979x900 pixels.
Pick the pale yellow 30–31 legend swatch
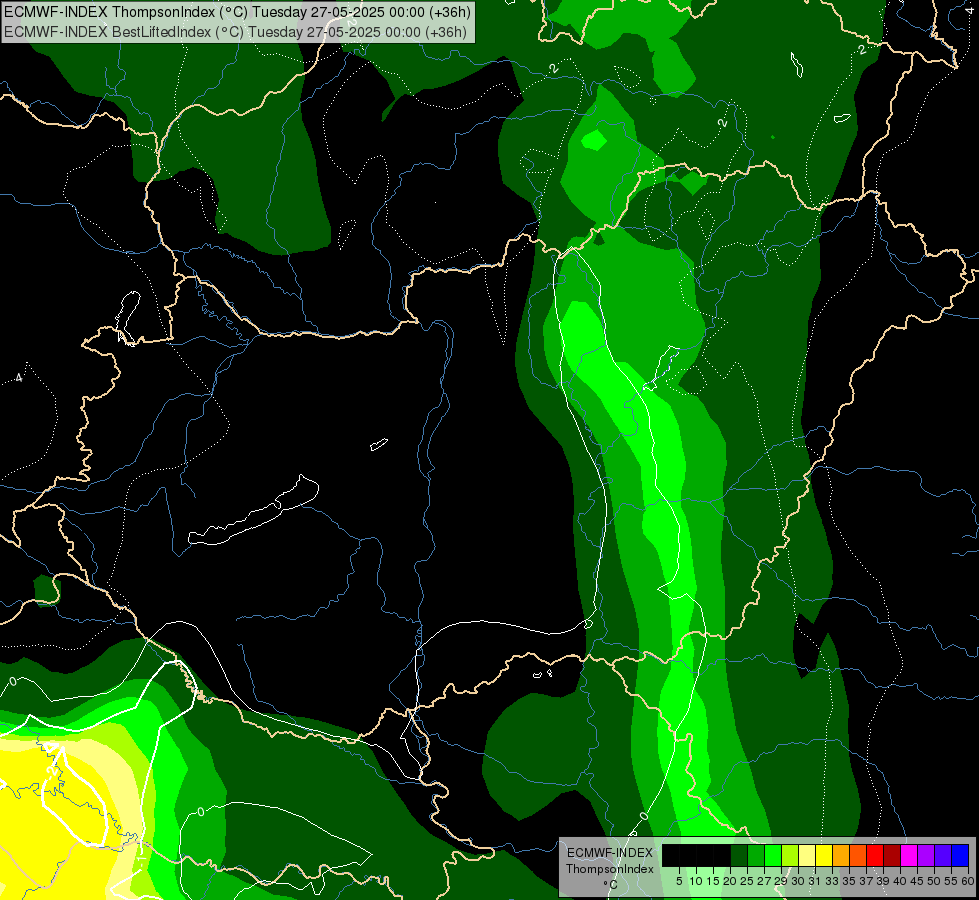(807, 855)
